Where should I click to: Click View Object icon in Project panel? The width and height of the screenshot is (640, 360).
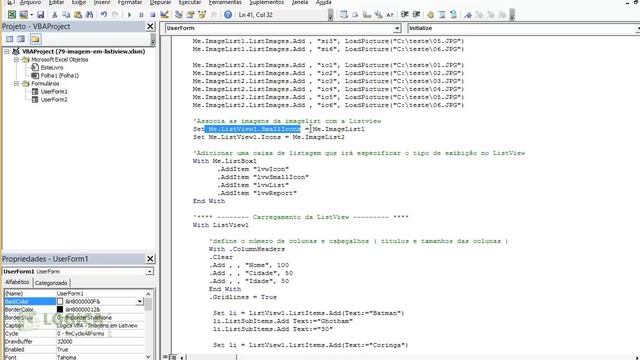21,39
